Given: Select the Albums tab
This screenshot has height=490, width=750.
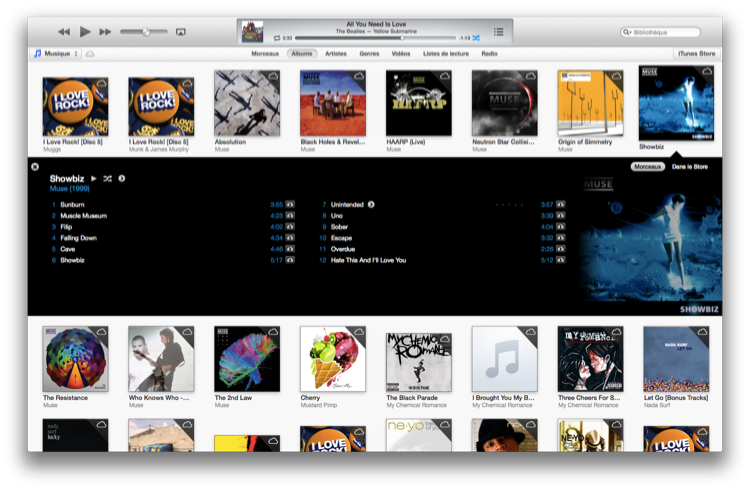Looking at the screenshot, I should 302,54.
